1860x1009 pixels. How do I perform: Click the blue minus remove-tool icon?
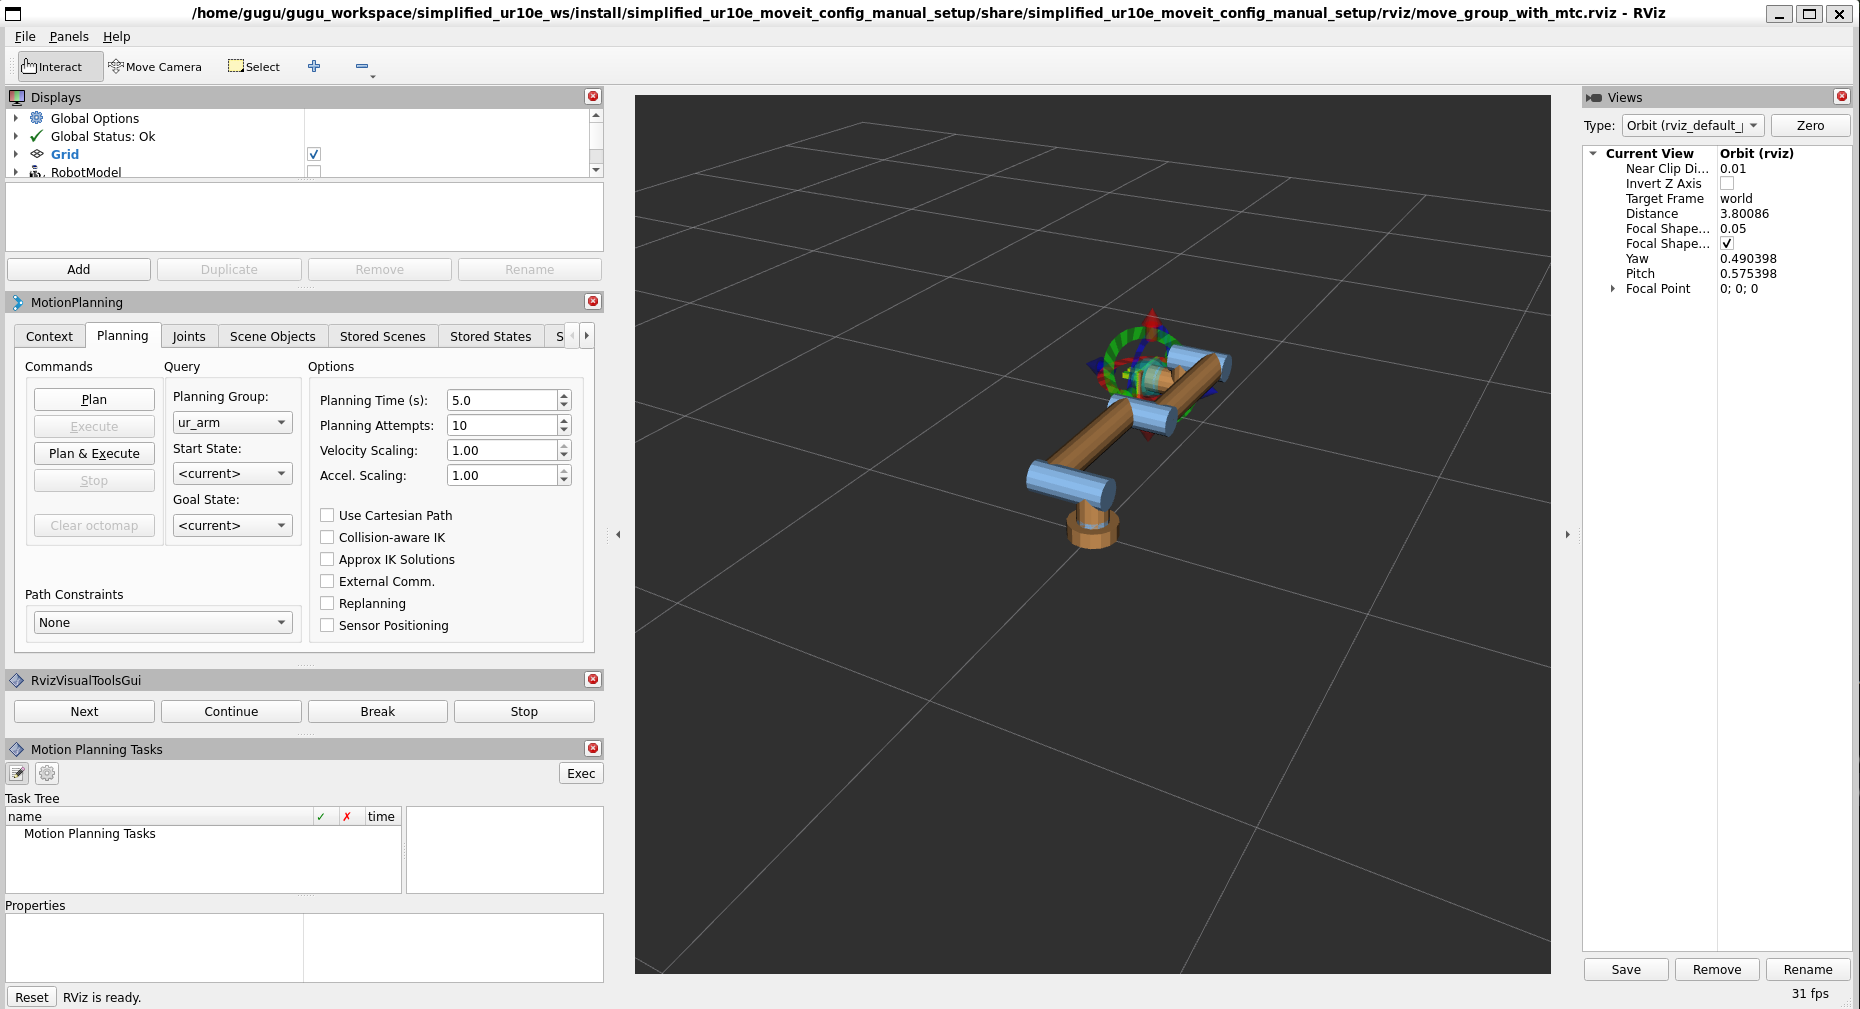362,66
